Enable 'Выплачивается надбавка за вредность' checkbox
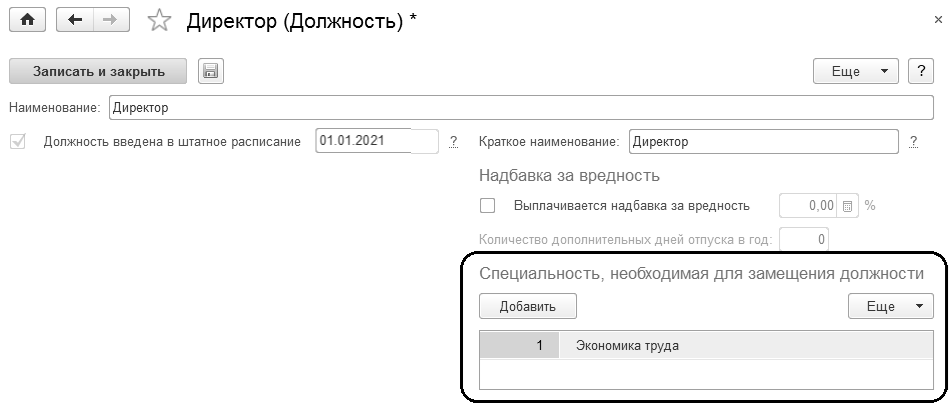 (x=488, y=206)
